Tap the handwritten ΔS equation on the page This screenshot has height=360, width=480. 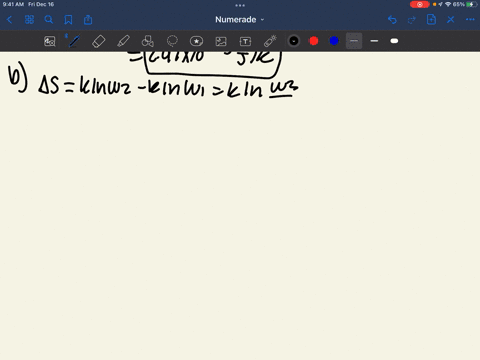click(169, 88)
